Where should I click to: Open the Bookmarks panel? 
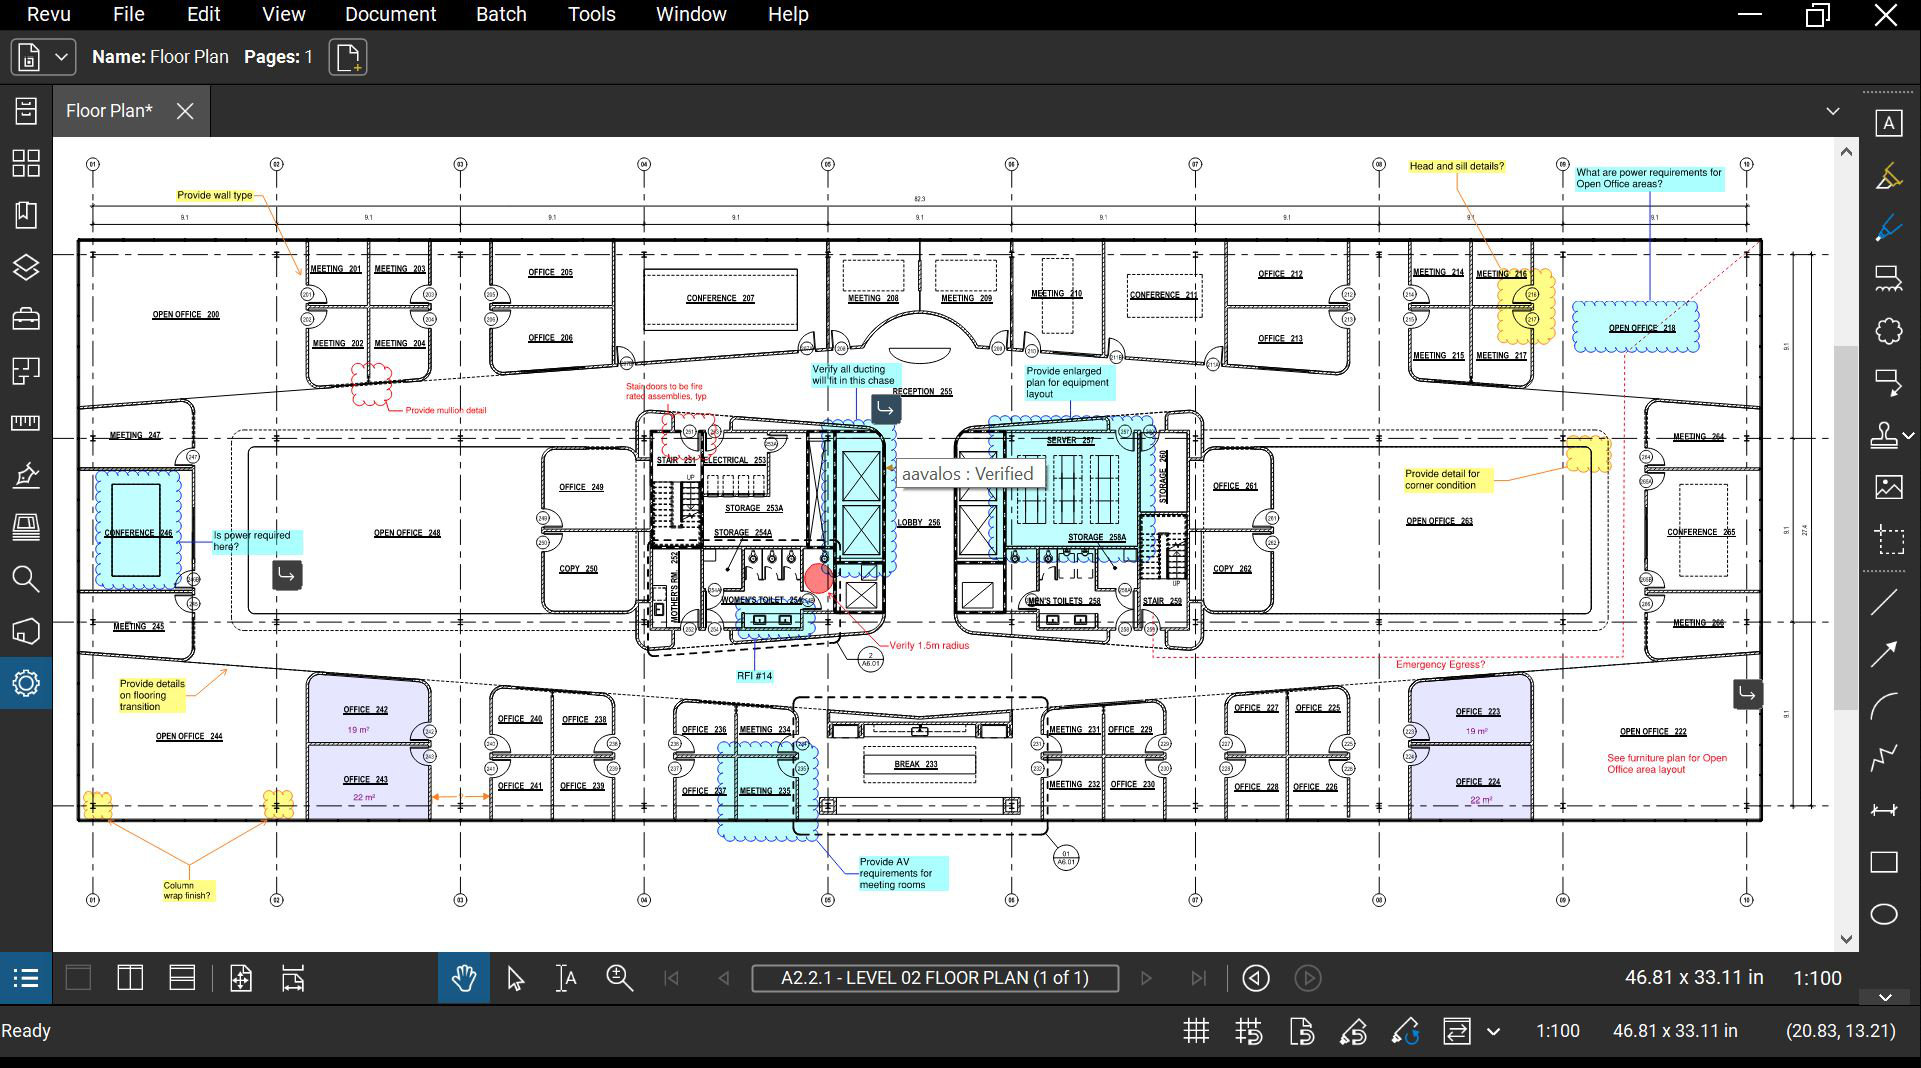click(26, 215)
